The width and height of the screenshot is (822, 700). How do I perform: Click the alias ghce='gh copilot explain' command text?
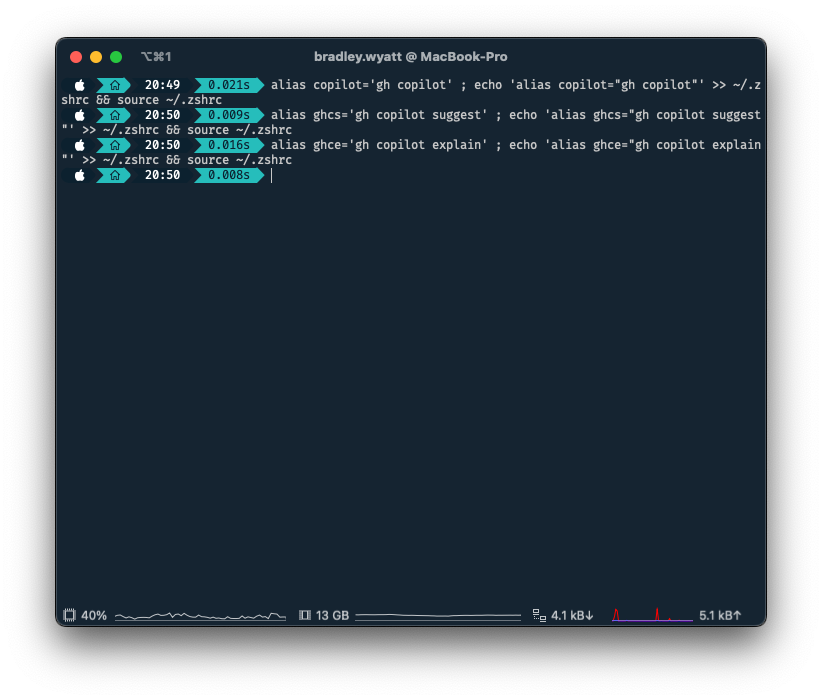(x=380, y=145)
